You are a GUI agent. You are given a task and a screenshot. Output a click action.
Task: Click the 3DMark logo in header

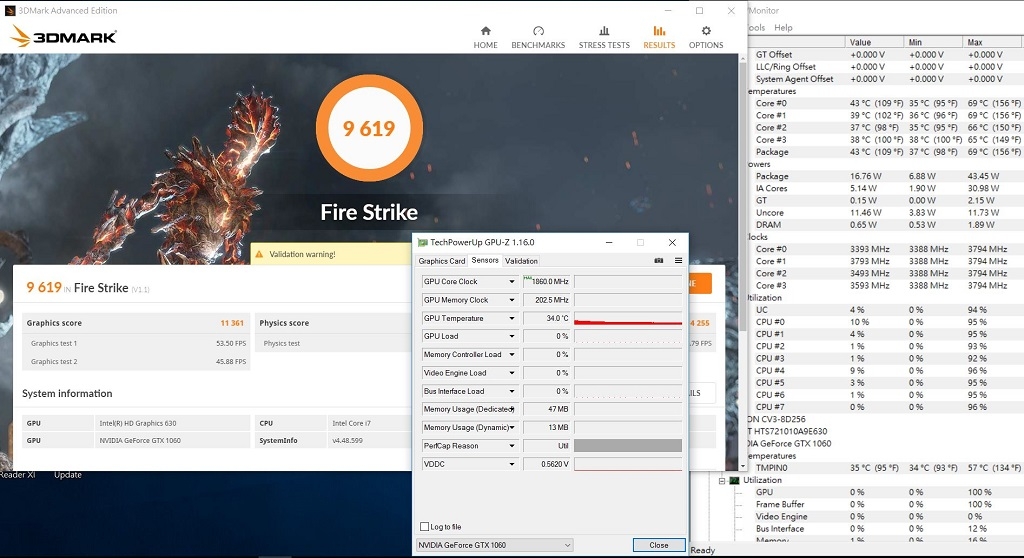pos(64,37)
